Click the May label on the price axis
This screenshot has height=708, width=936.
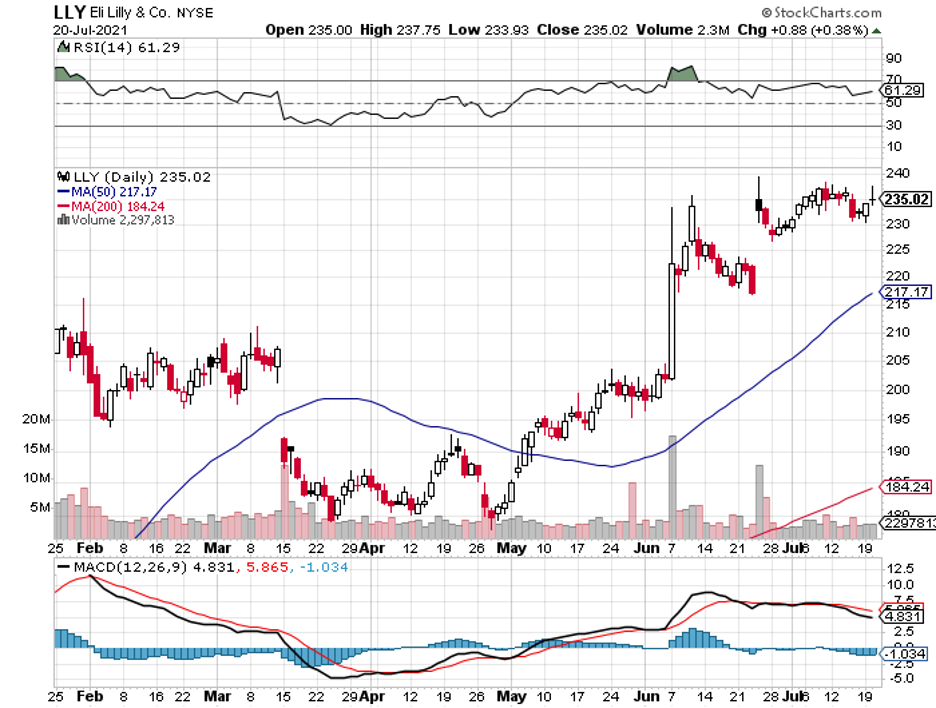pos(512,548)
